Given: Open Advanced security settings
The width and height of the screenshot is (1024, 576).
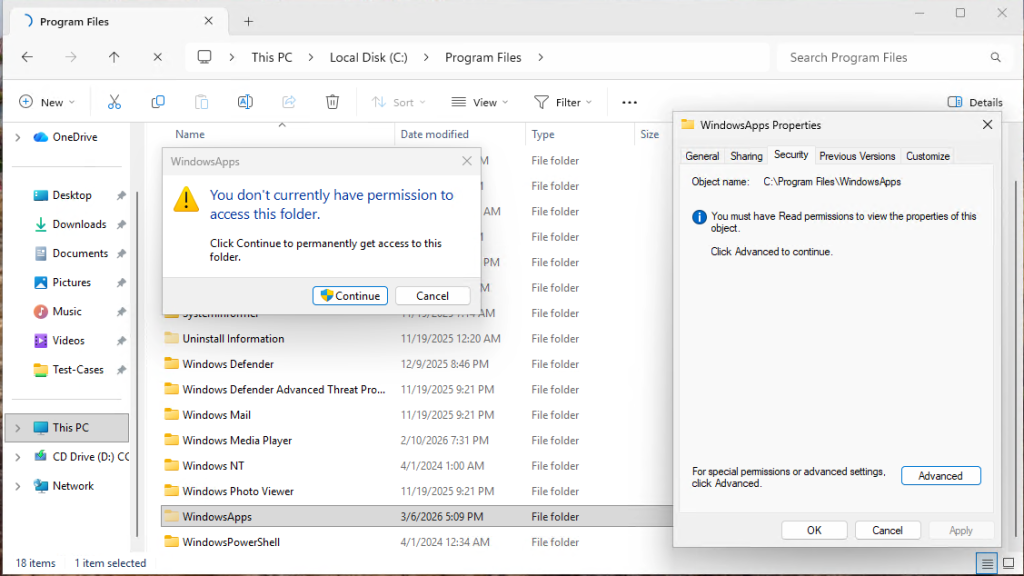Looking at the screenshot, I should [940, 475].
